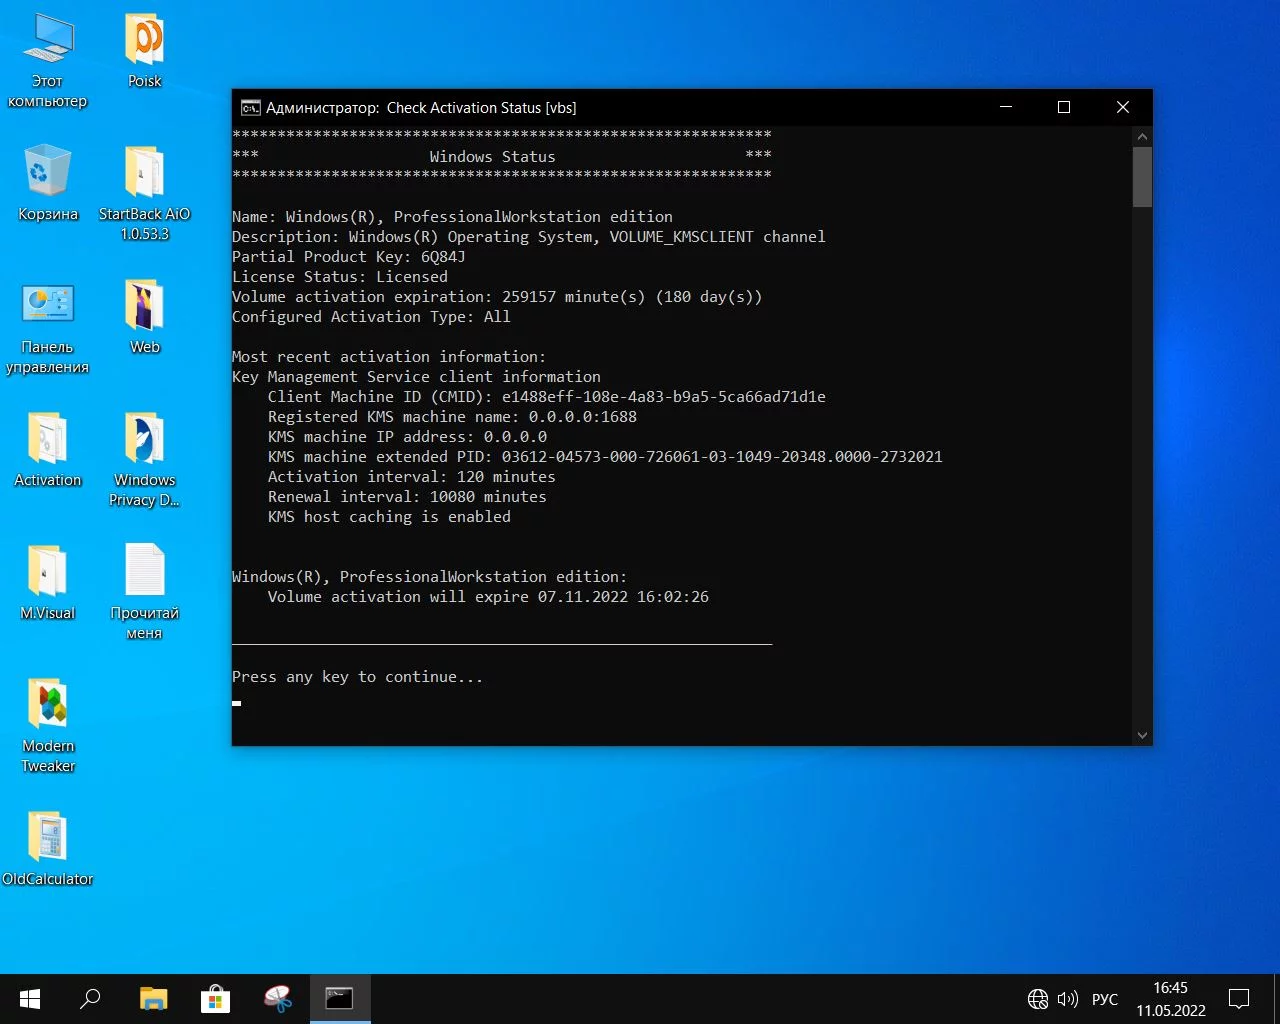Click the console scrollbar down arrow
This screenshot has height=1024, width=1280.
pyautogui.click(x=1142, y=735)
